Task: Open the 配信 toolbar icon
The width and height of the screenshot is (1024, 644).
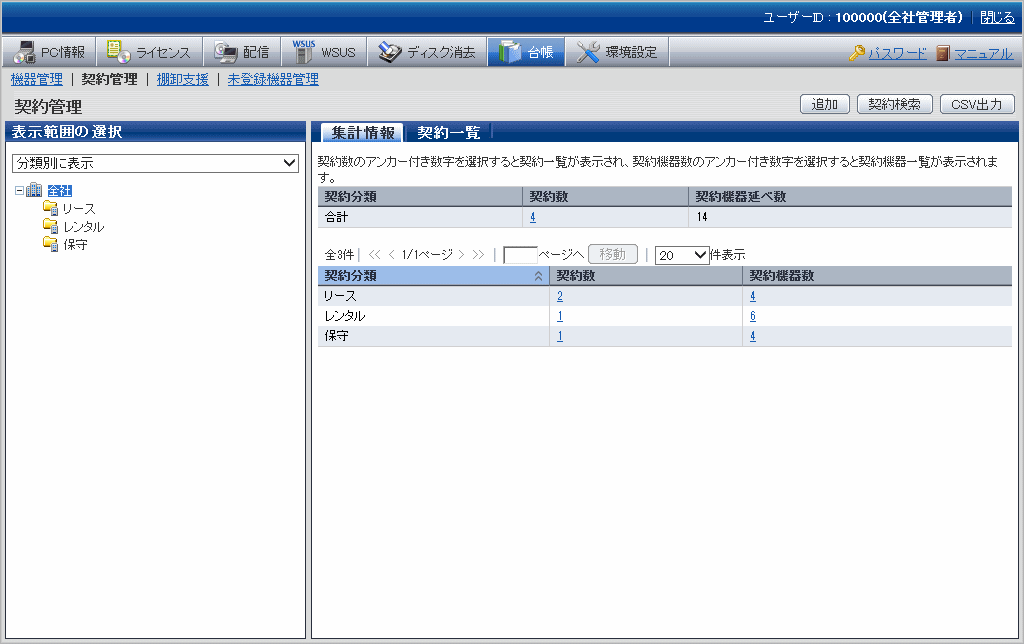Action: pyautogui.click(x=225, y=52)
